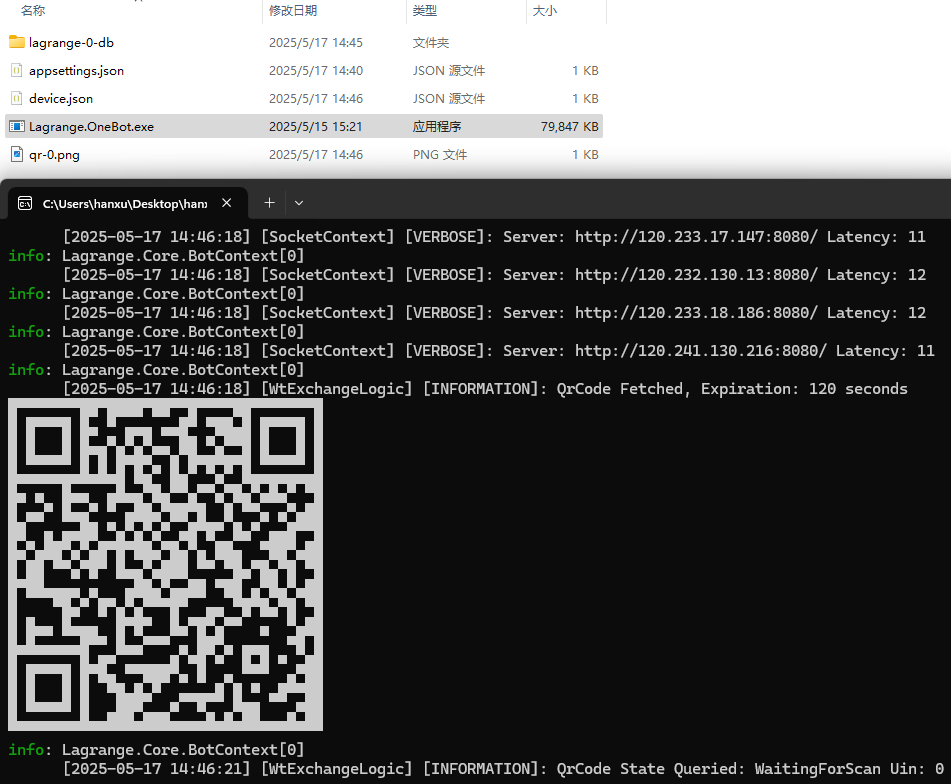Select the lagrange-0-db folder name
This screenshot has height=784, width=951.
coord(72,42)
